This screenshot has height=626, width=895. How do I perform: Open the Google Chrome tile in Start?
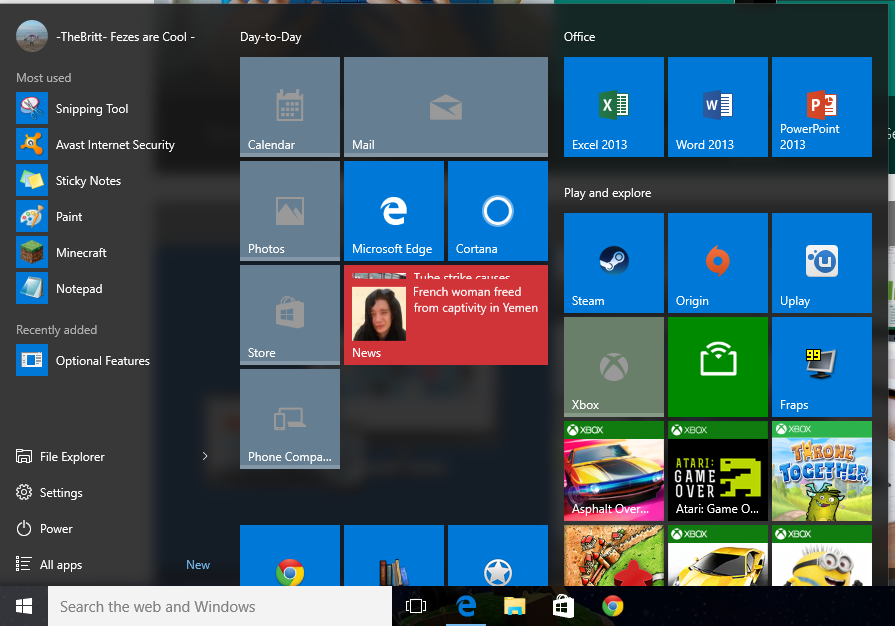pyautogui.click(x=290, y=556)
